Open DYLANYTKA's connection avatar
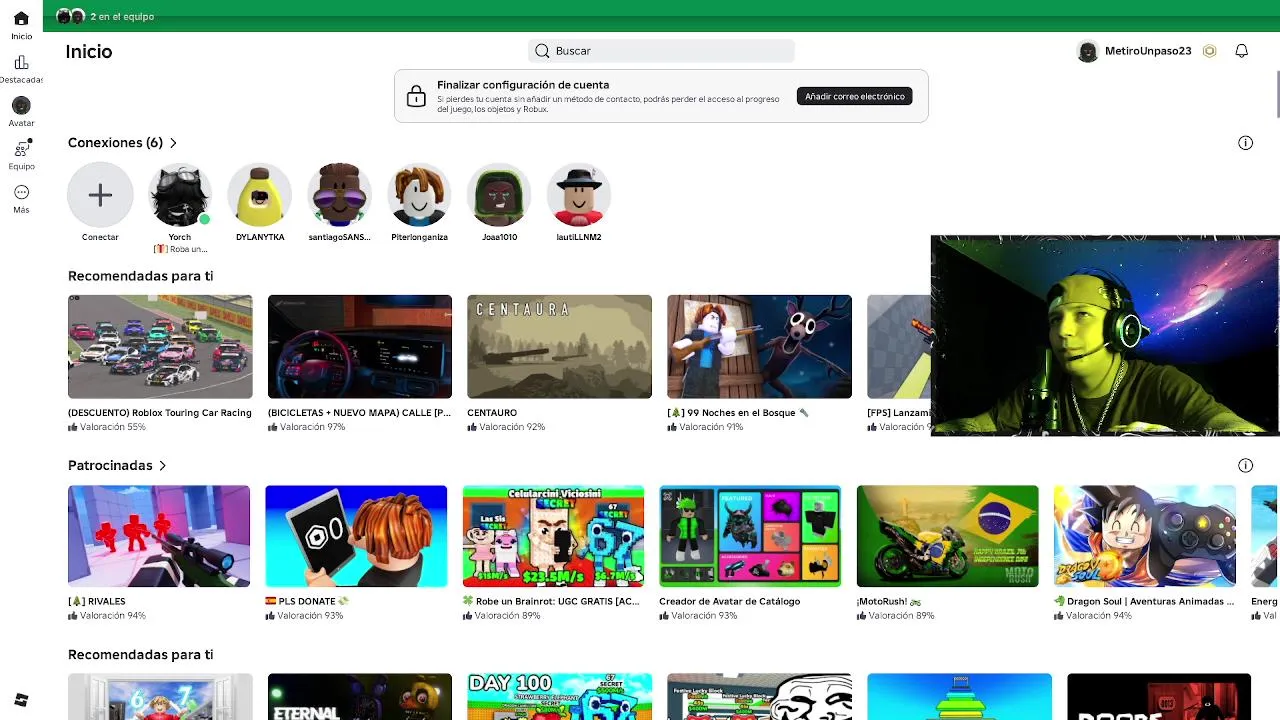 pos(260,195)
